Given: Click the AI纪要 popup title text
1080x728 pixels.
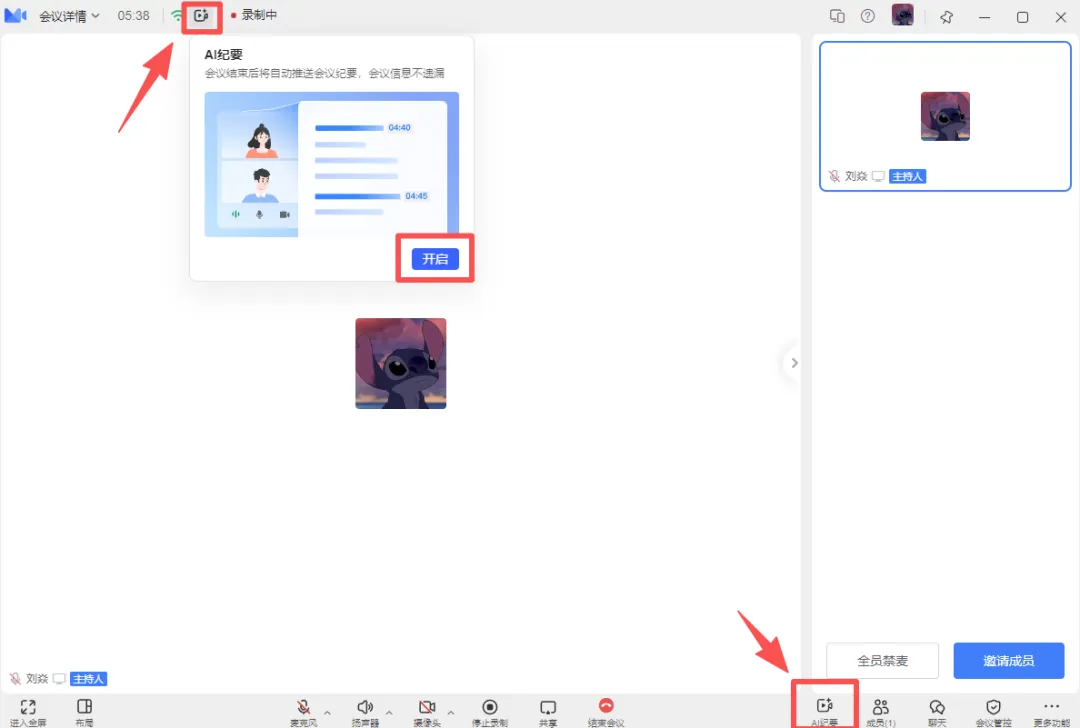Looking at the screenshot, I should coord(224,54).
